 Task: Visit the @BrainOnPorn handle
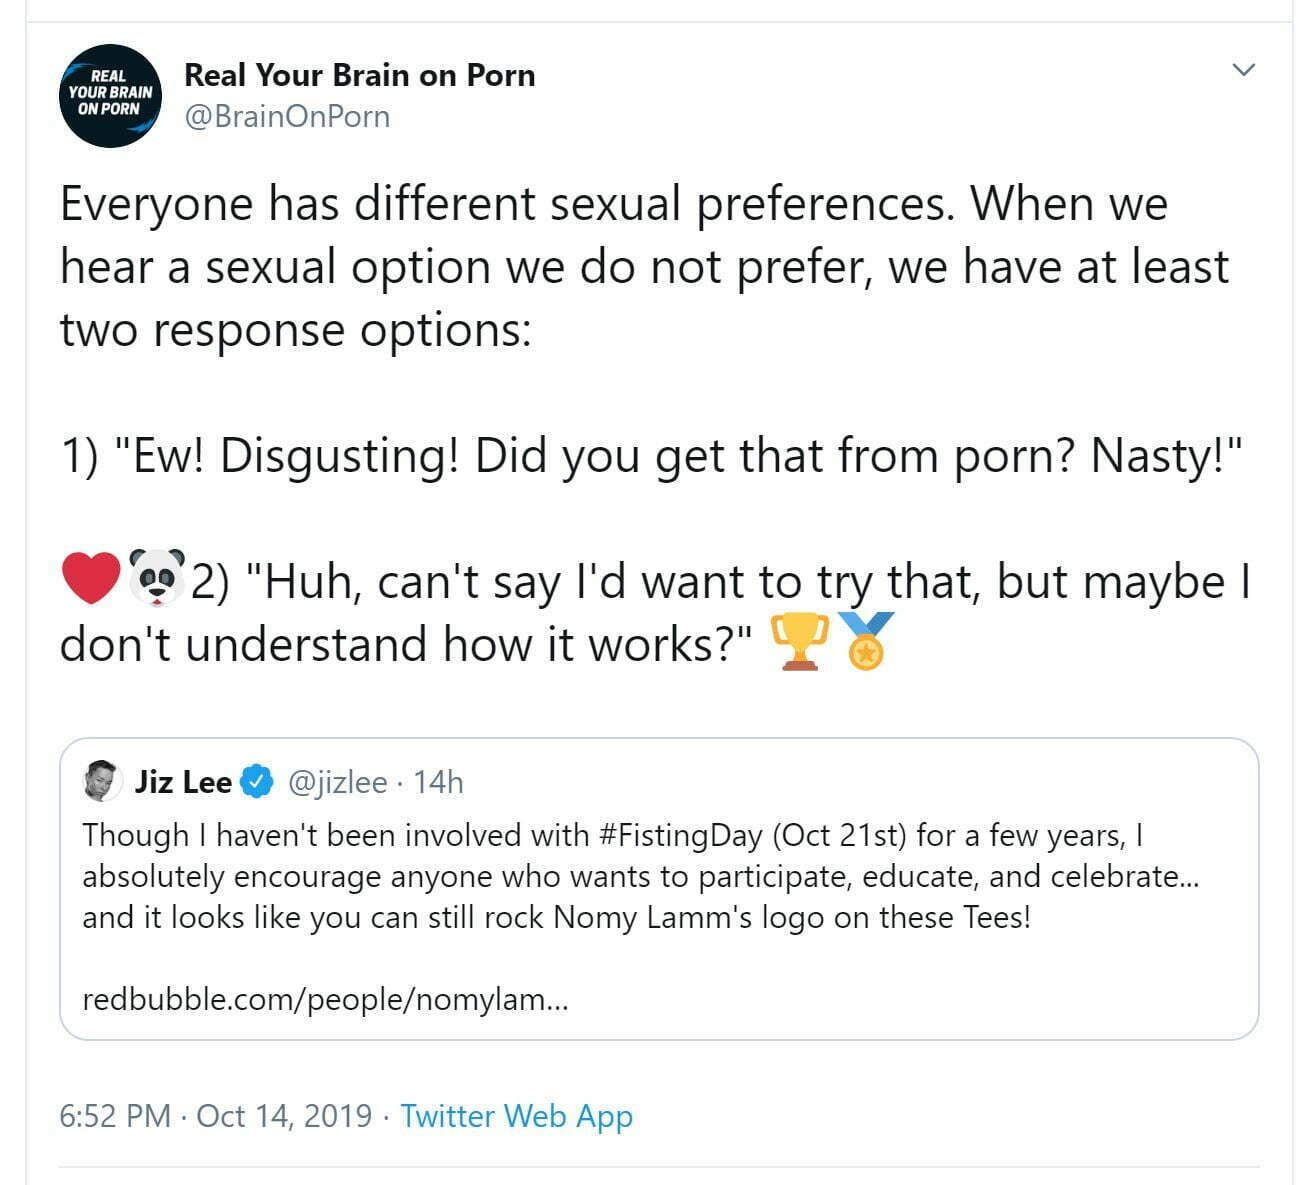click(x=287, y=116)
